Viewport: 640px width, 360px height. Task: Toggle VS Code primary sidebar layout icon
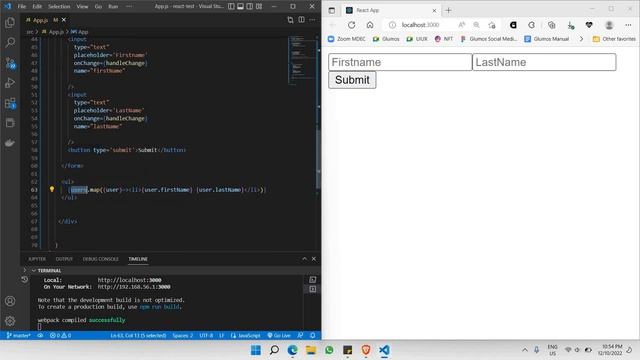click(x=231, y=7)
